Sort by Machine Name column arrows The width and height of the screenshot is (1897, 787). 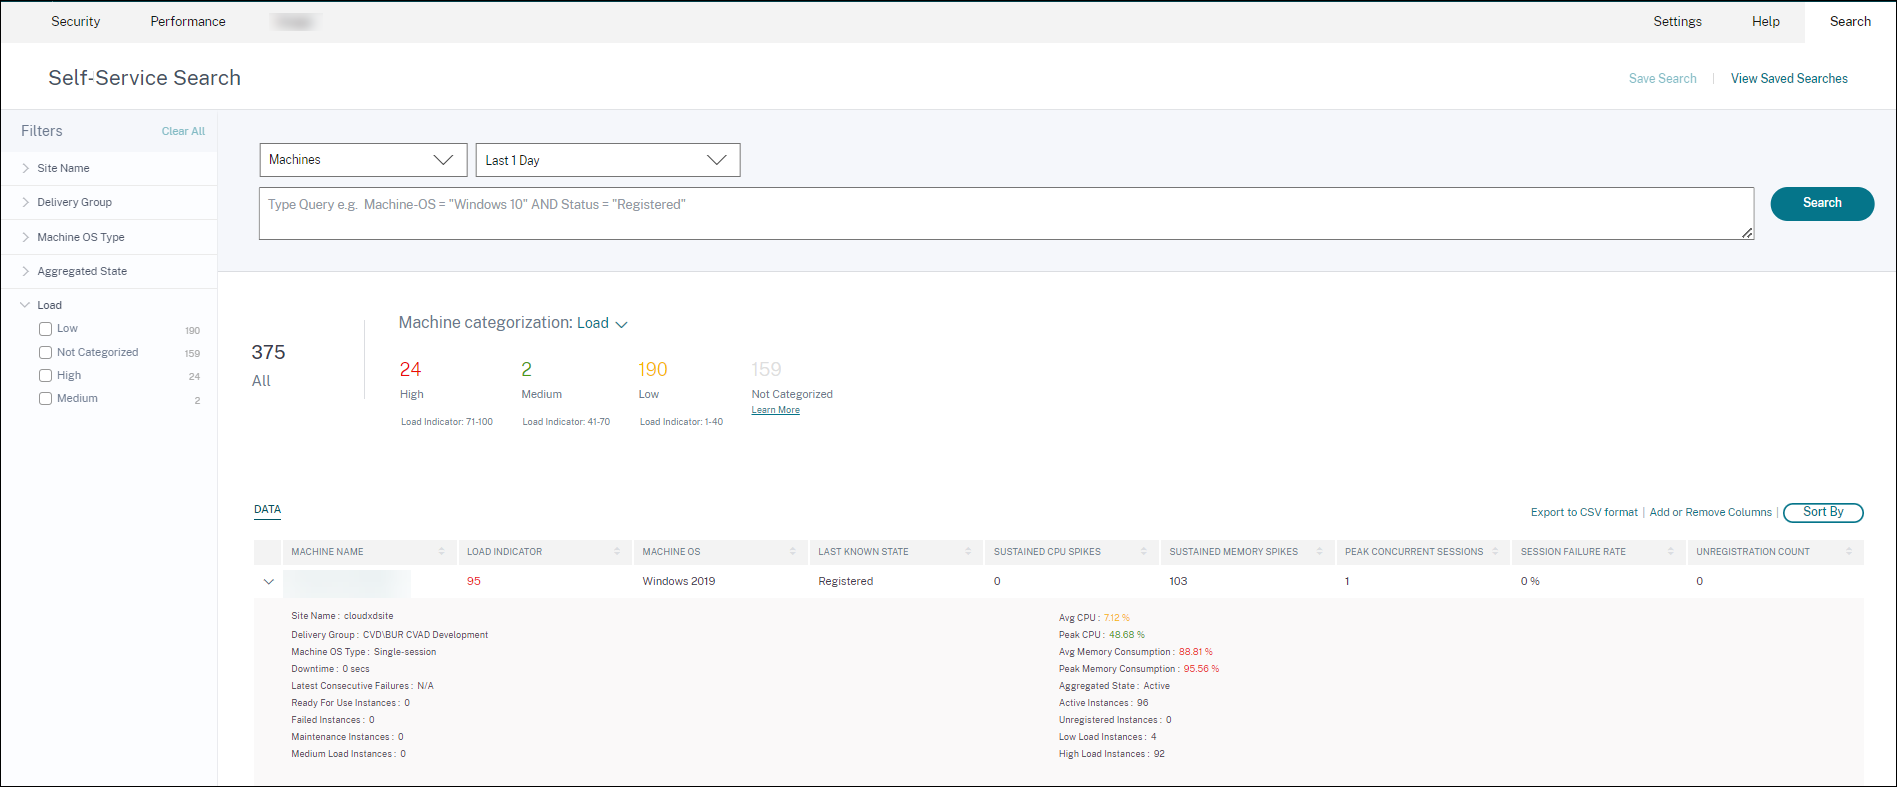pyautogui.click(x=441, y=552)
